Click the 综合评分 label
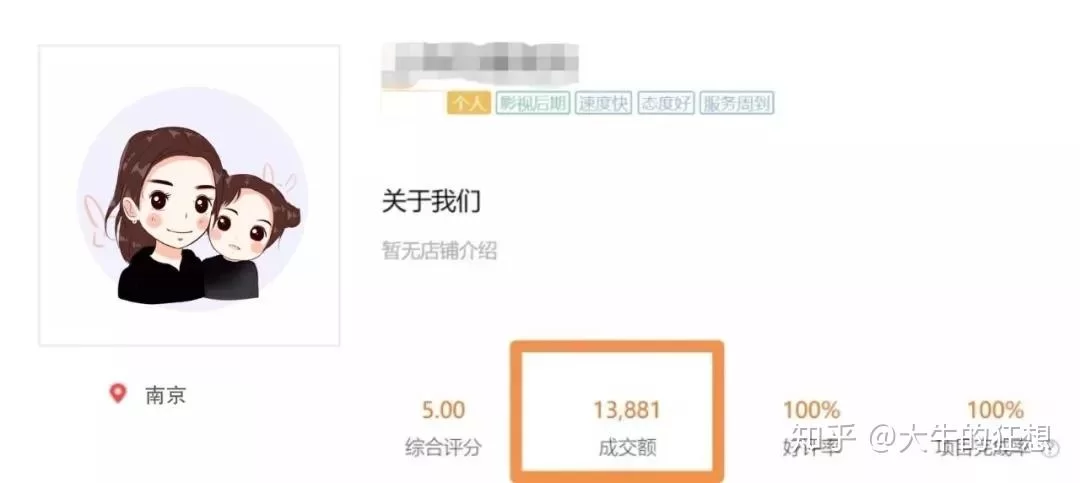Screen dimensions: 1080x483 coord(444,448)
